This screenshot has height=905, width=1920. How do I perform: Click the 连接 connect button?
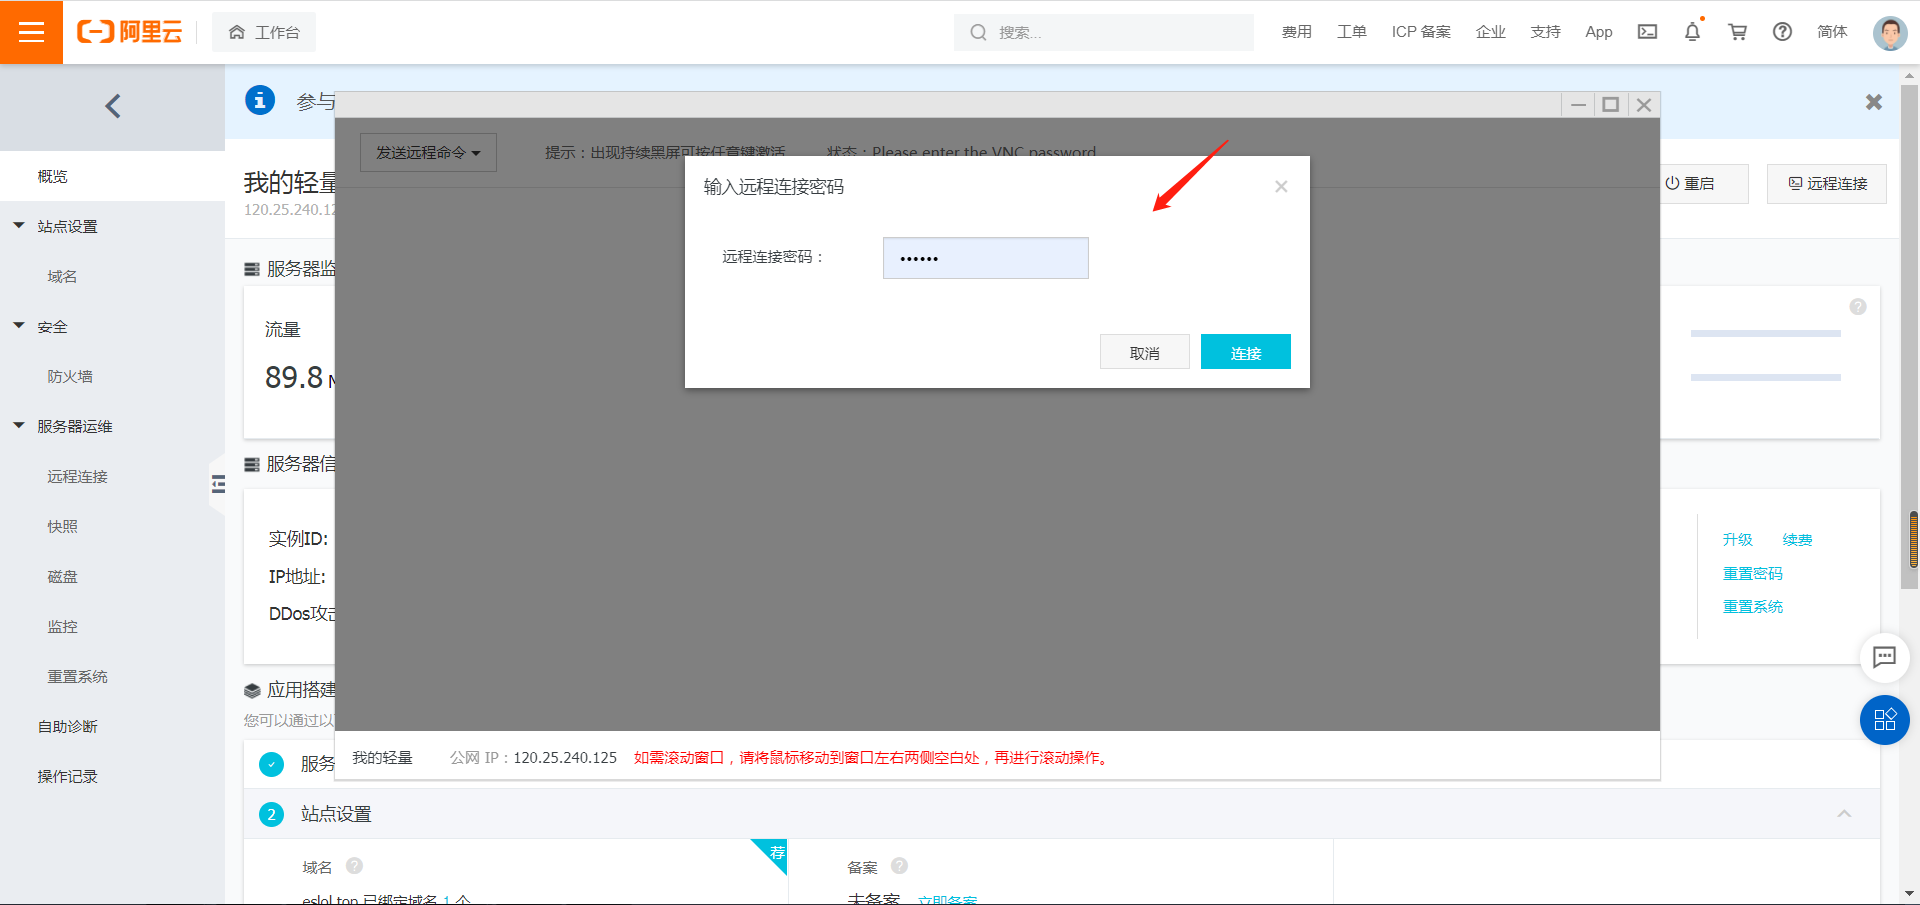(x=1245, y=352)
